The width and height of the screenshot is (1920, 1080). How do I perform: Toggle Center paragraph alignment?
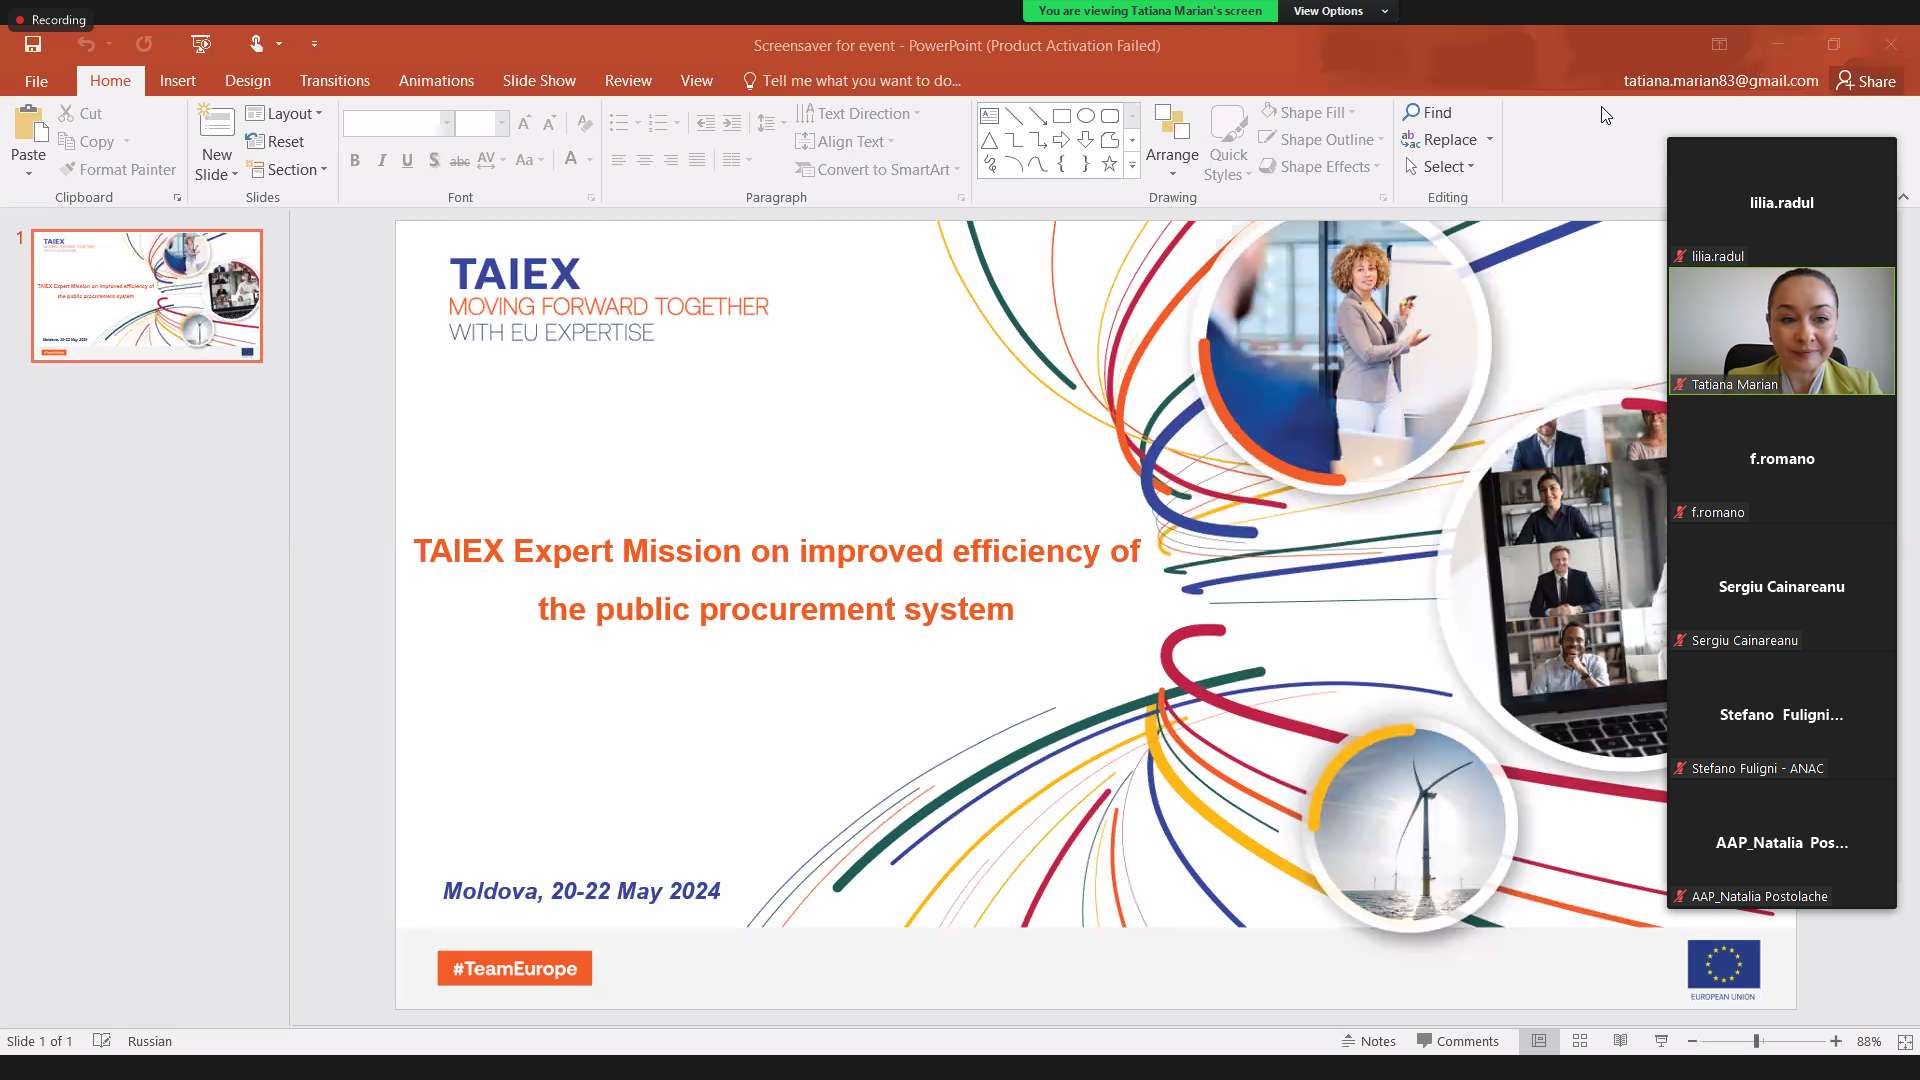click(645, 160)
